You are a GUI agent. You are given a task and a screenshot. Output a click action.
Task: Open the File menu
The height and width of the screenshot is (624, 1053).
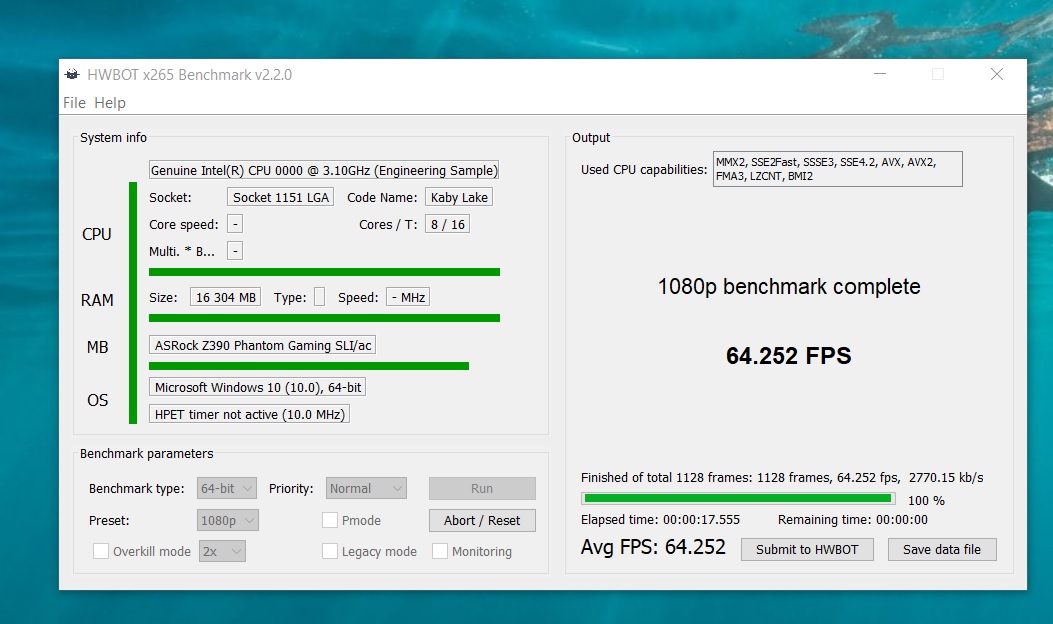point(75,103)
